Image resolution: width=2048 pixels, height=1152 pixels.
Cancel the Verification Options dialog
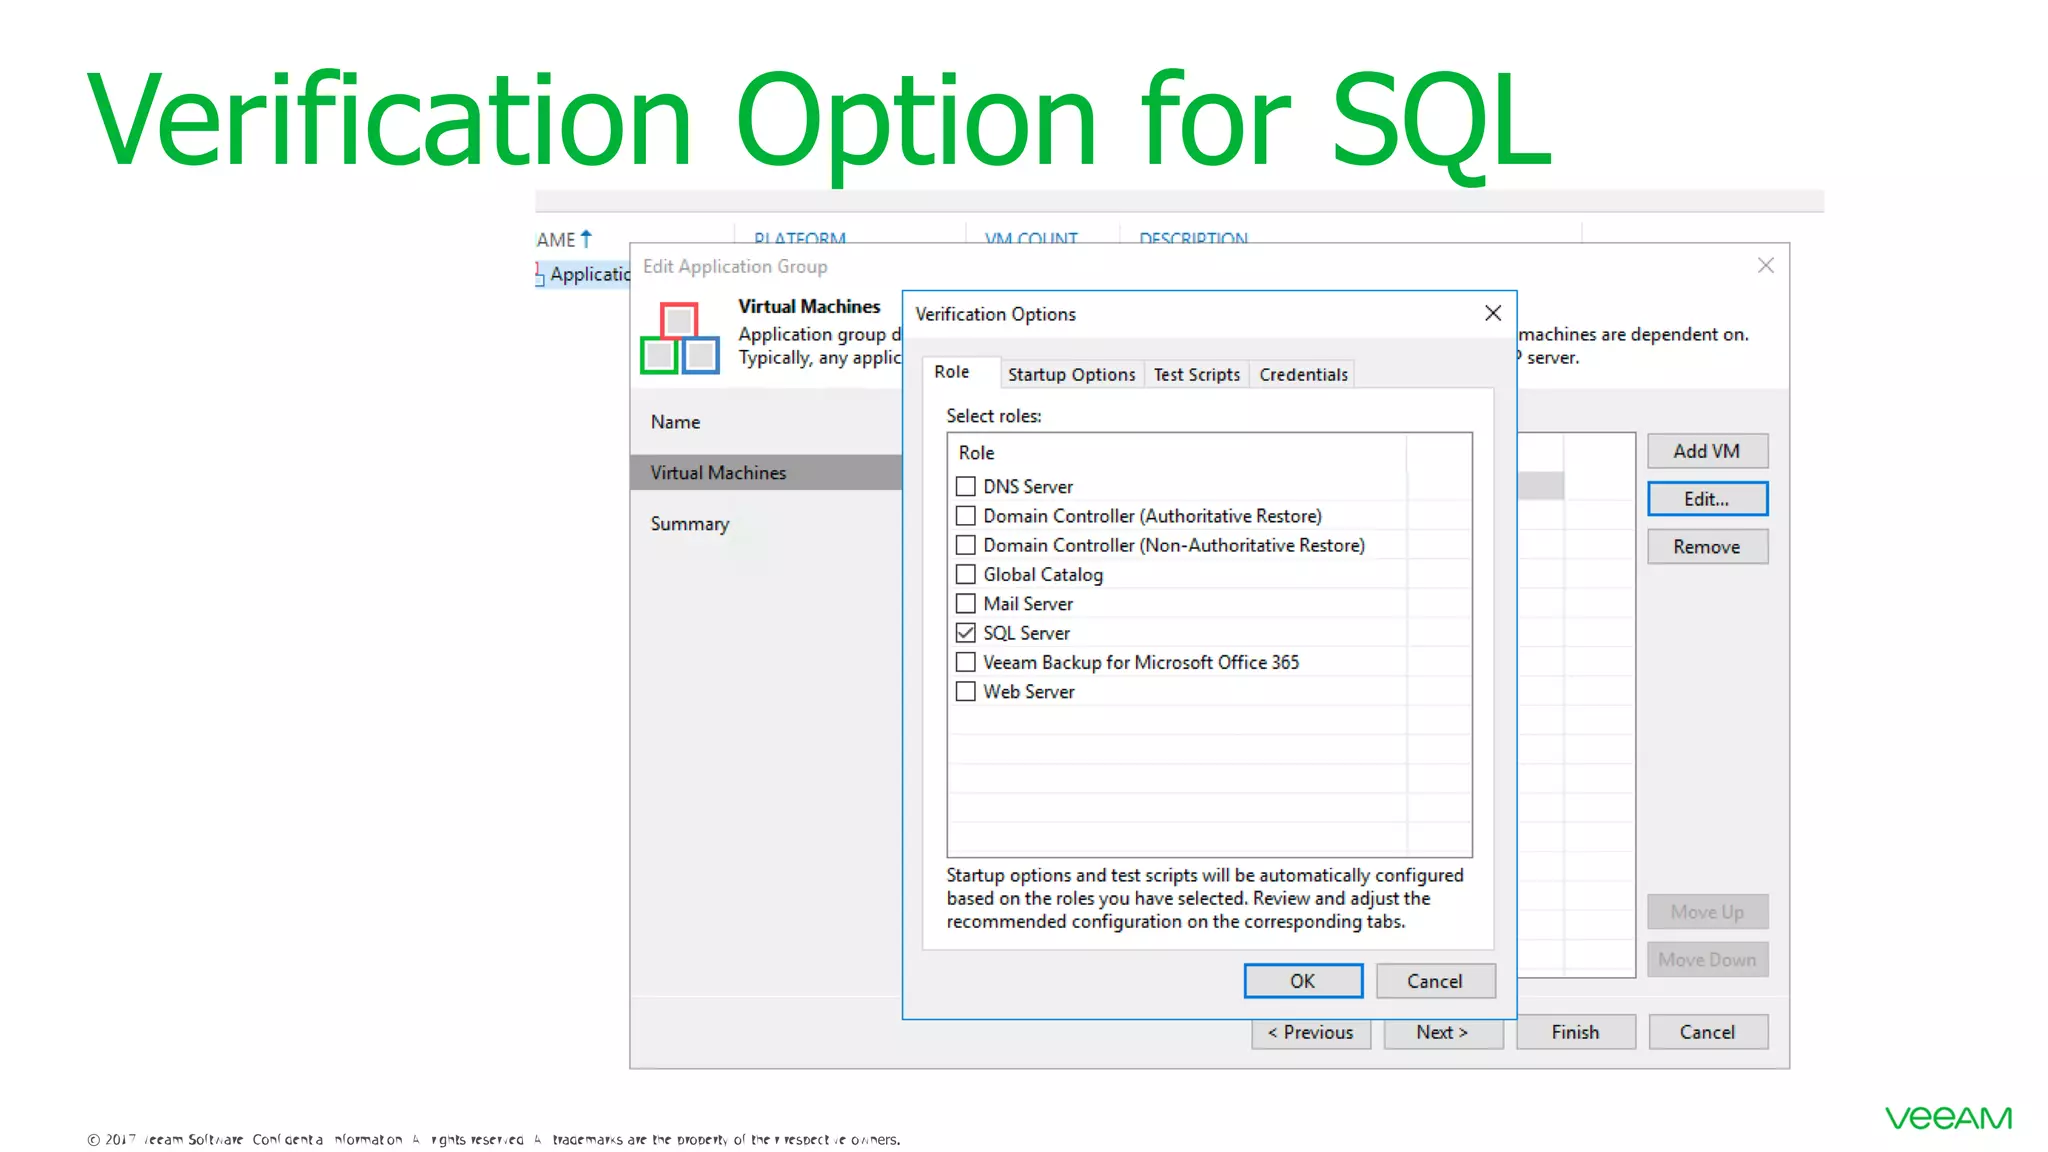(1435, 981)
